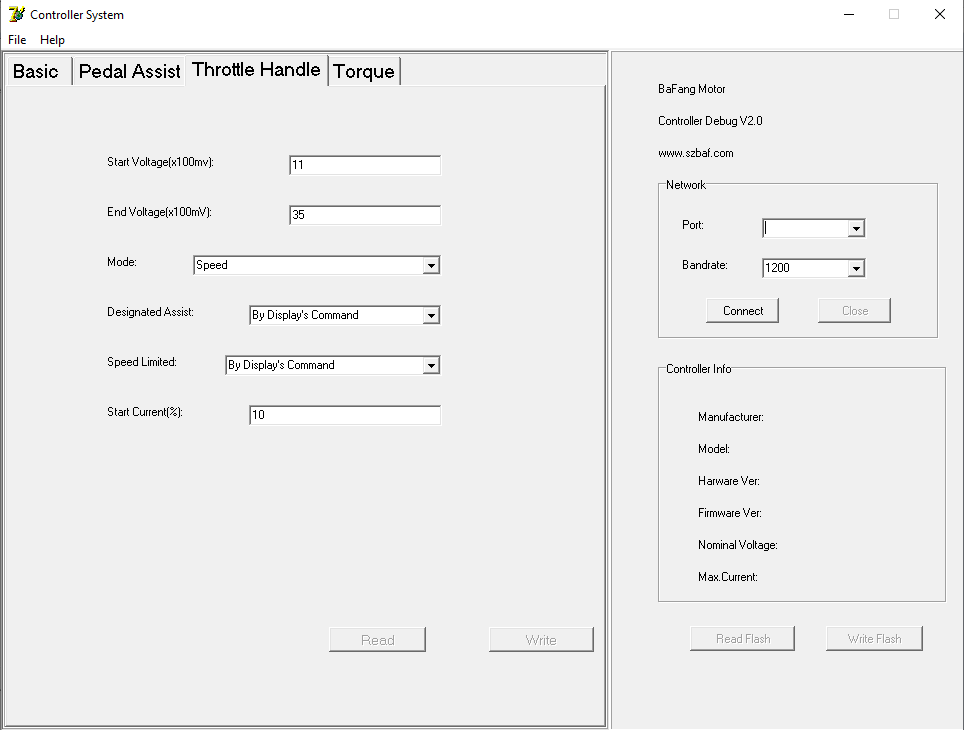Click the Start Voltage input field
The width and height of the screenshot is (964, 730).
(x=364, y=165)
